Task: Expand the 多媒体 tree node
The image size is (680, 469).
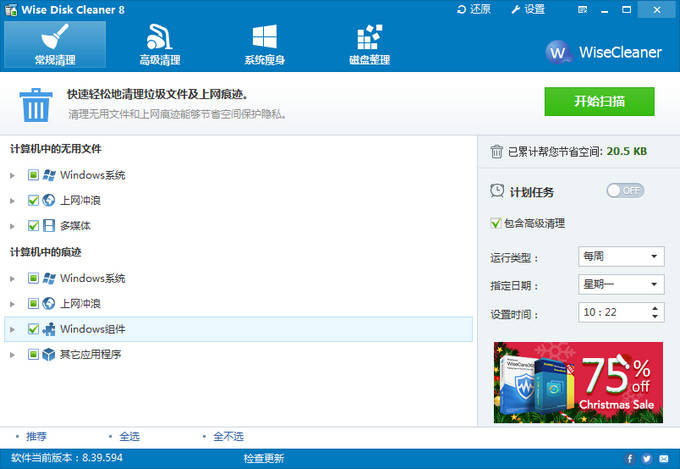Action: click(x=13, y=226)
